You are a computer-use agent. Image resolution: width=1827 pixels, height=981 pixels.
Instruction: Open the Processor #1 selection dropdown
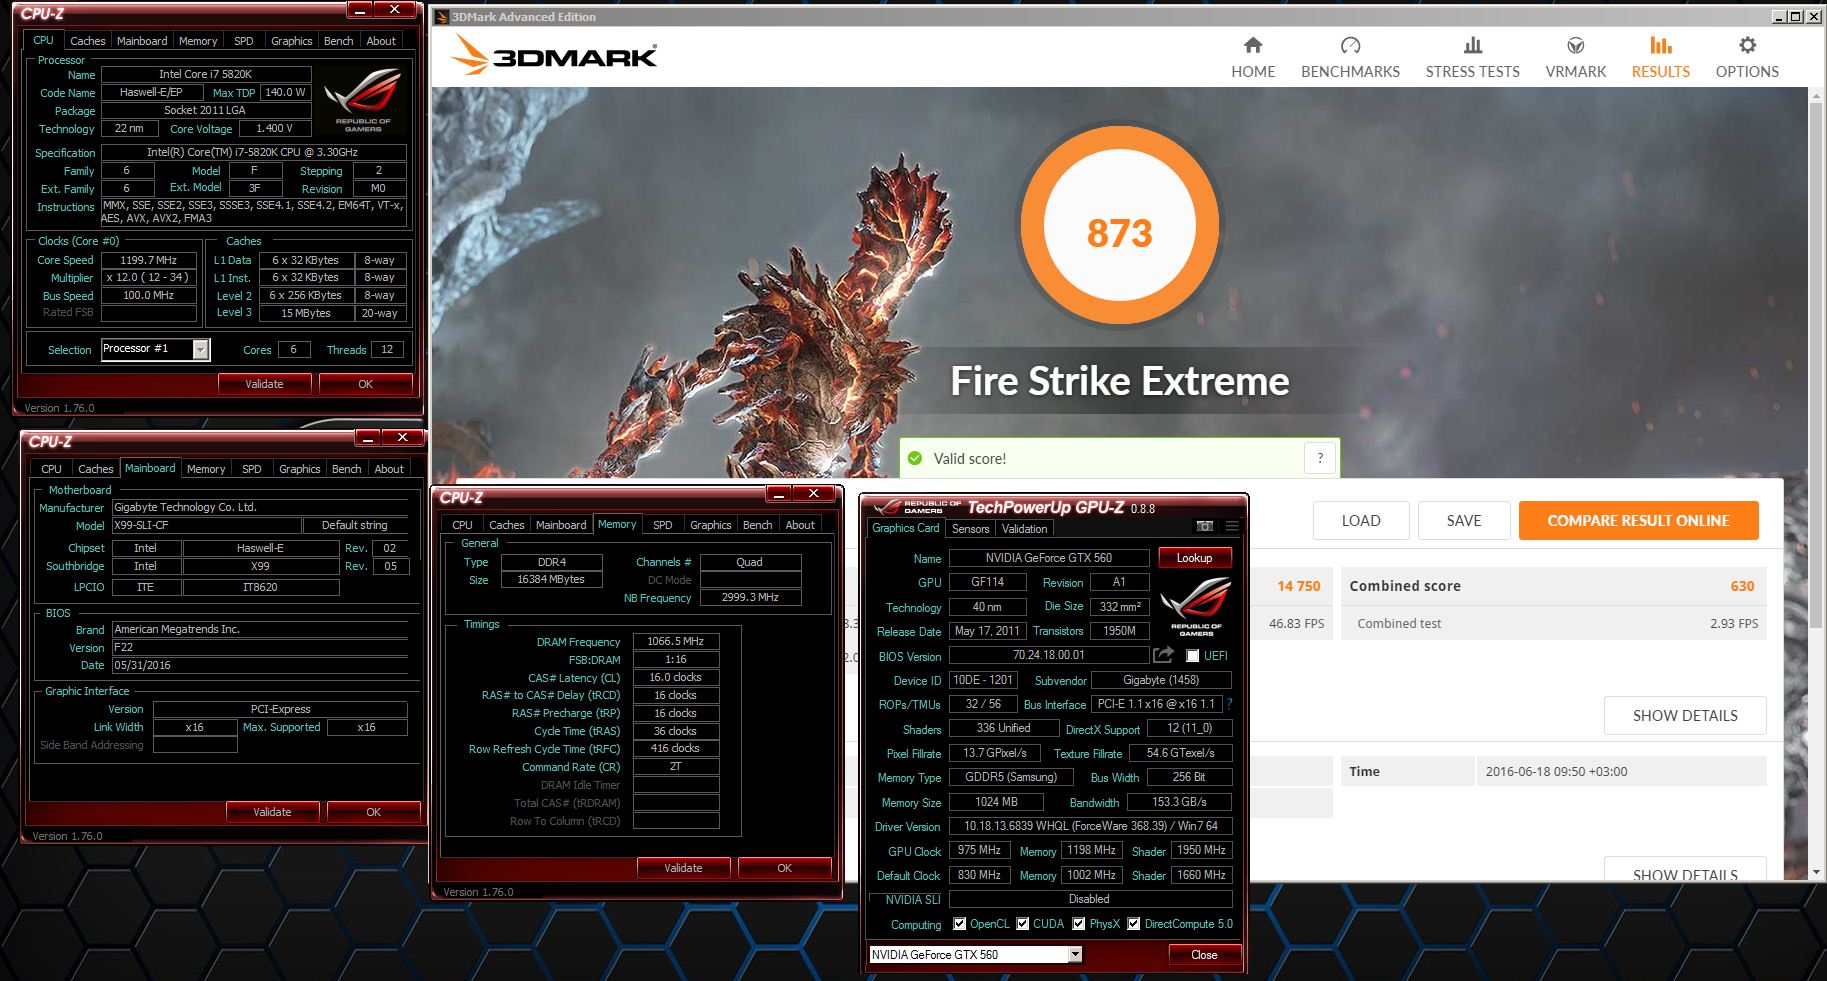pyautogui.click(x=201, y=349)
